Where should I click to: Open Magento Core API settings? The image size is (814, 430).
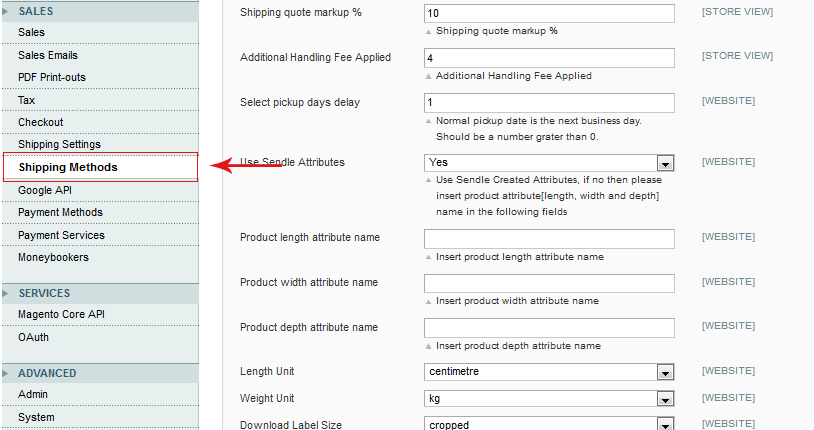pos(61,314)
